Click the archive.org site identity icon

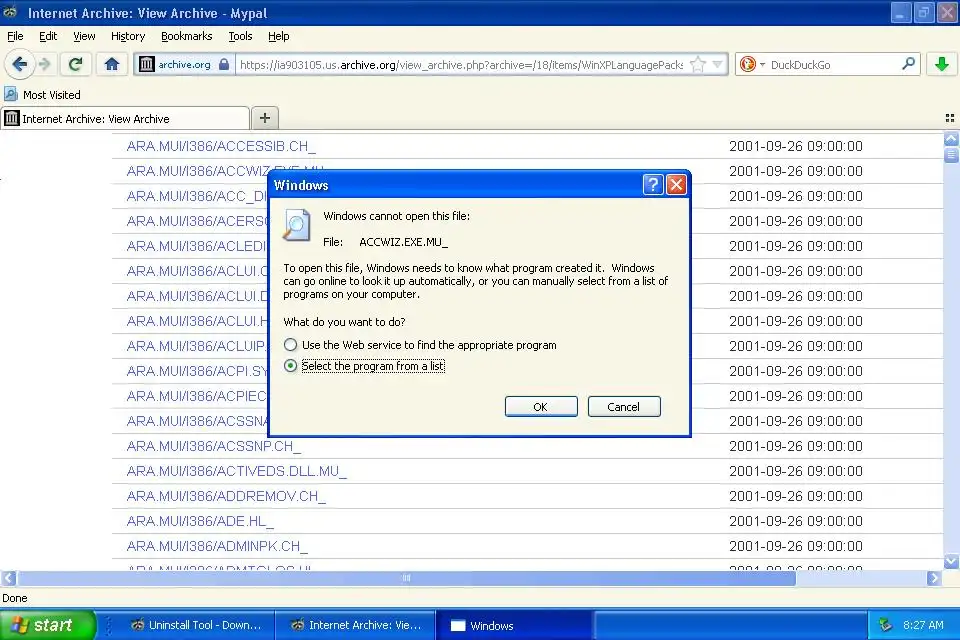point(147,64)
